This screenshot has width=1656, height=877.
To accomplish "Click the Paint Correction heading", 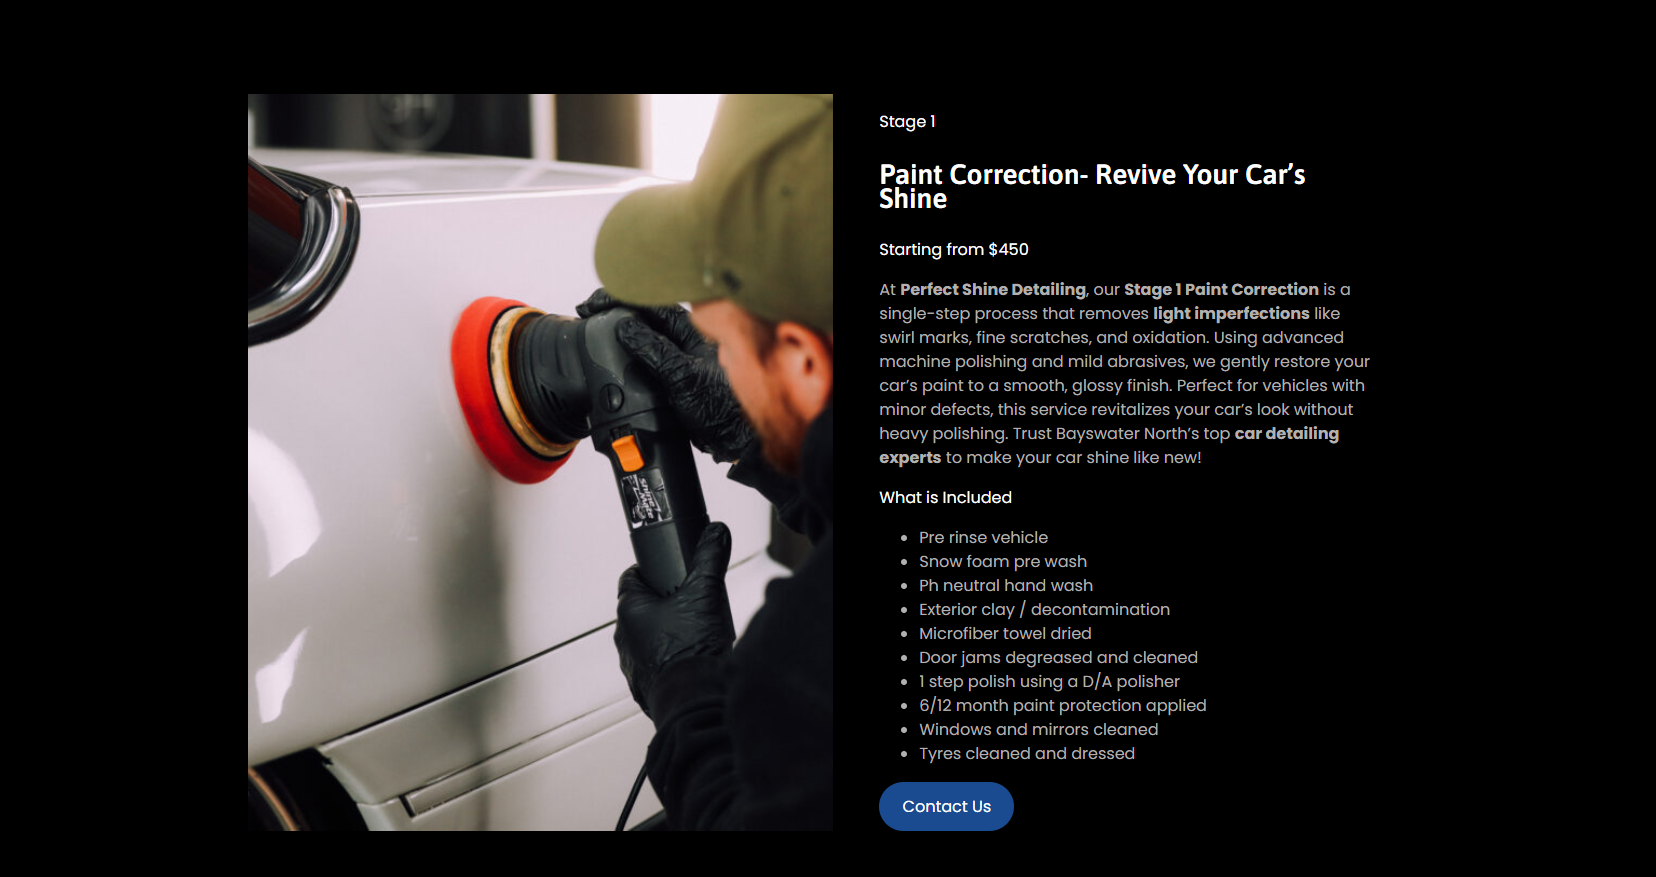I will 1092,187.
